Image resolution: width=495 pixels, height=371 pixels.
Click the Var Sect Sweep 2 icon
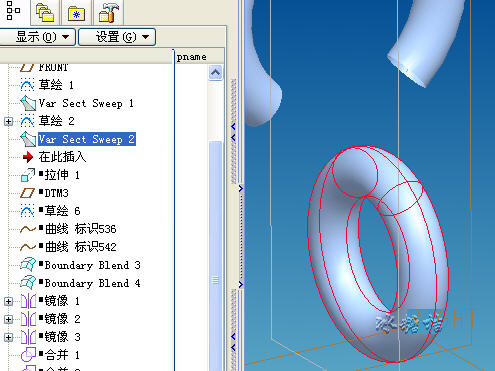pos(28,139)
